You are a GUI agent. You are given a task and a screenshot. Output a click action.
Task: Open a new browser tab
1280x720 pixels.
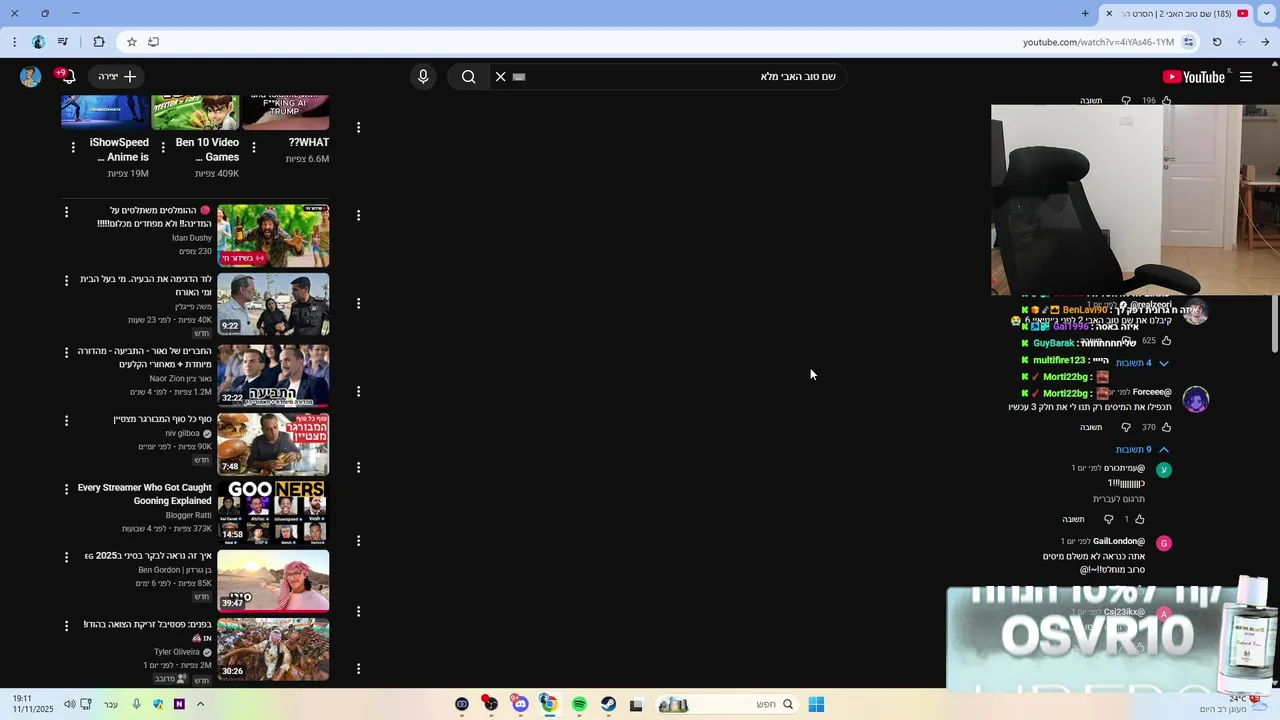[x=1085, y=13]
